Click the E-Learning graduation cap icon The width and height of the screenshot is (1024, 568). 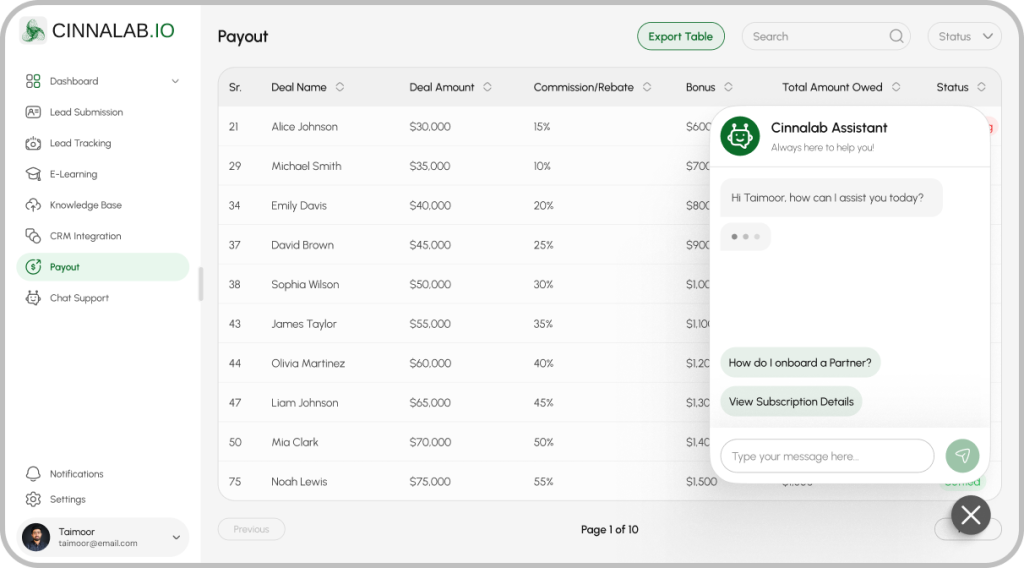click(33, 174)
